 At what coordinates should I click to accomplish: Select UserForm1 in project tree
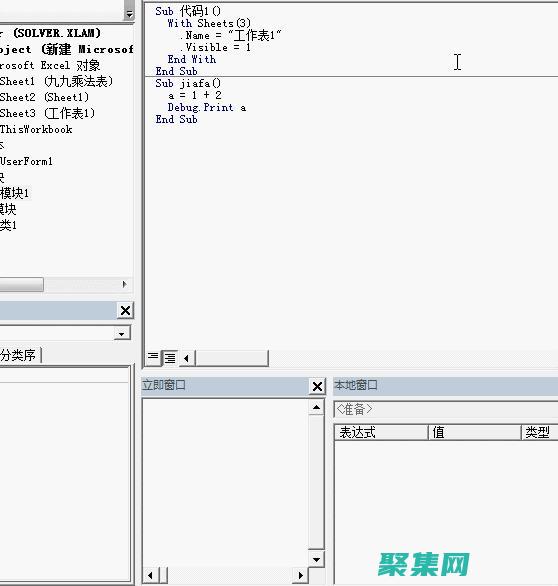(x=26, y=161)
